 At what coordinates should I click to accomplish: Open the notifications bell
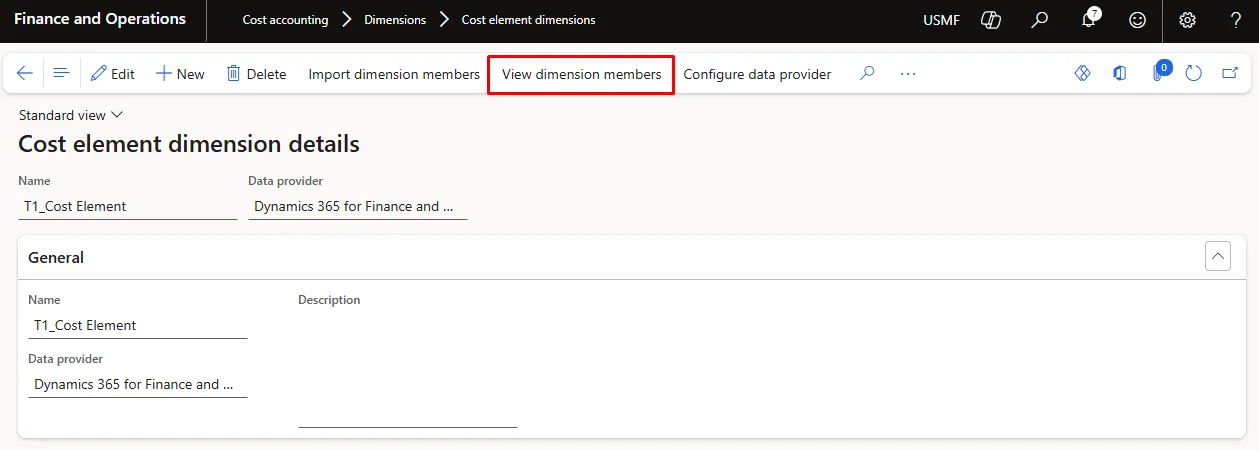point(1090,20)
